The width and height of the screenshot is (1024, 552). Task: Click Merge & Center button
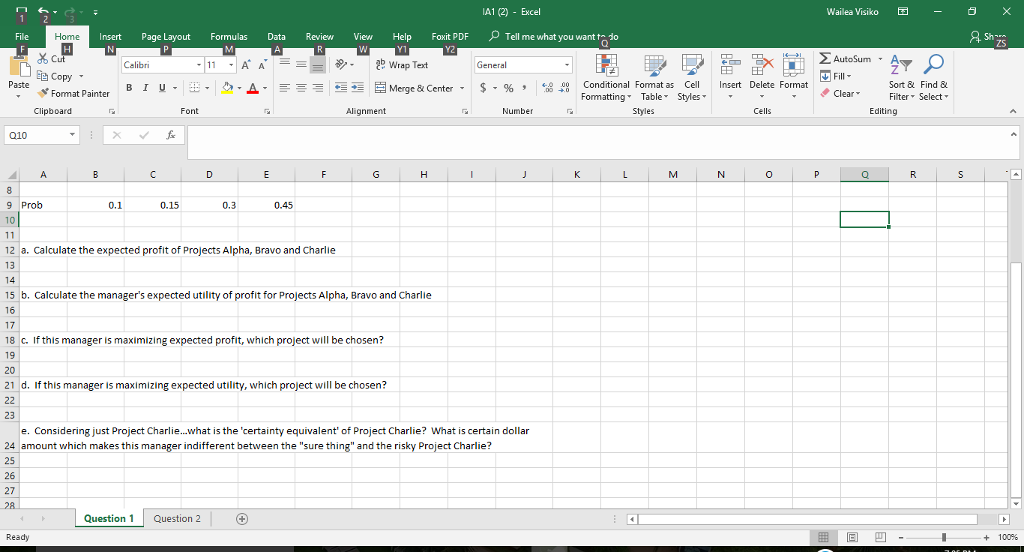[414, 88]
